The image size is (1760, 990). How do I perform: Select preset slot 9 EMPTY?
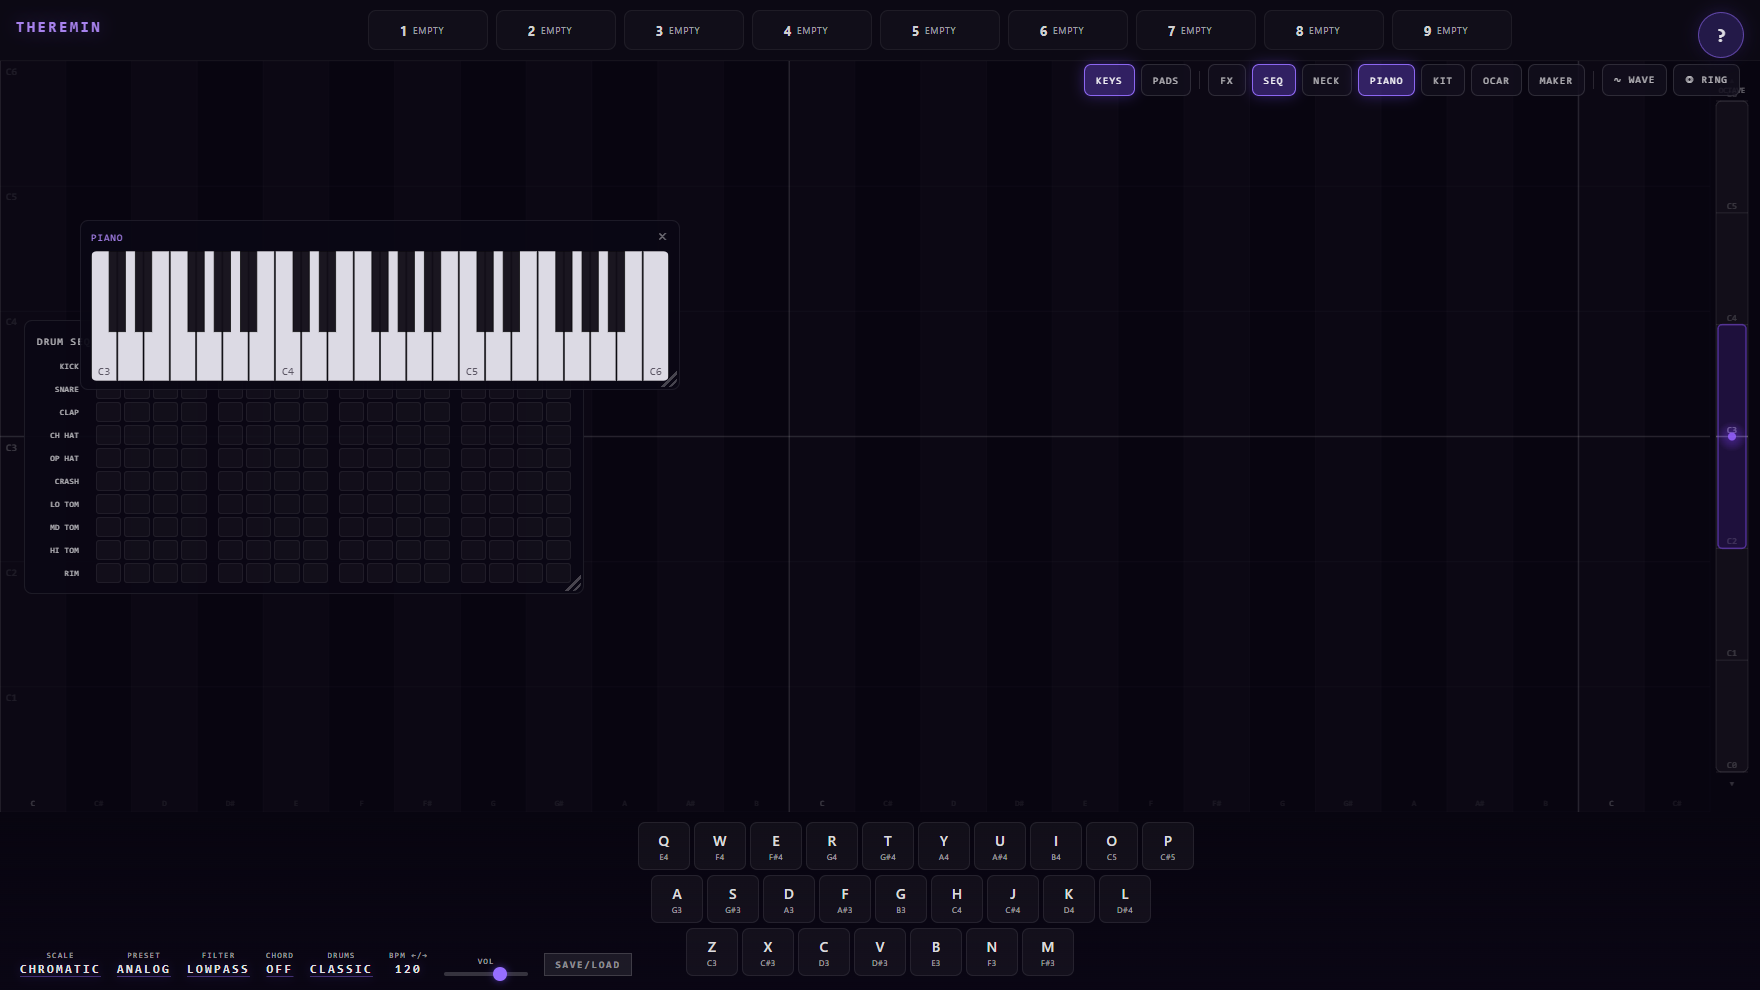tap(1452, 30)
